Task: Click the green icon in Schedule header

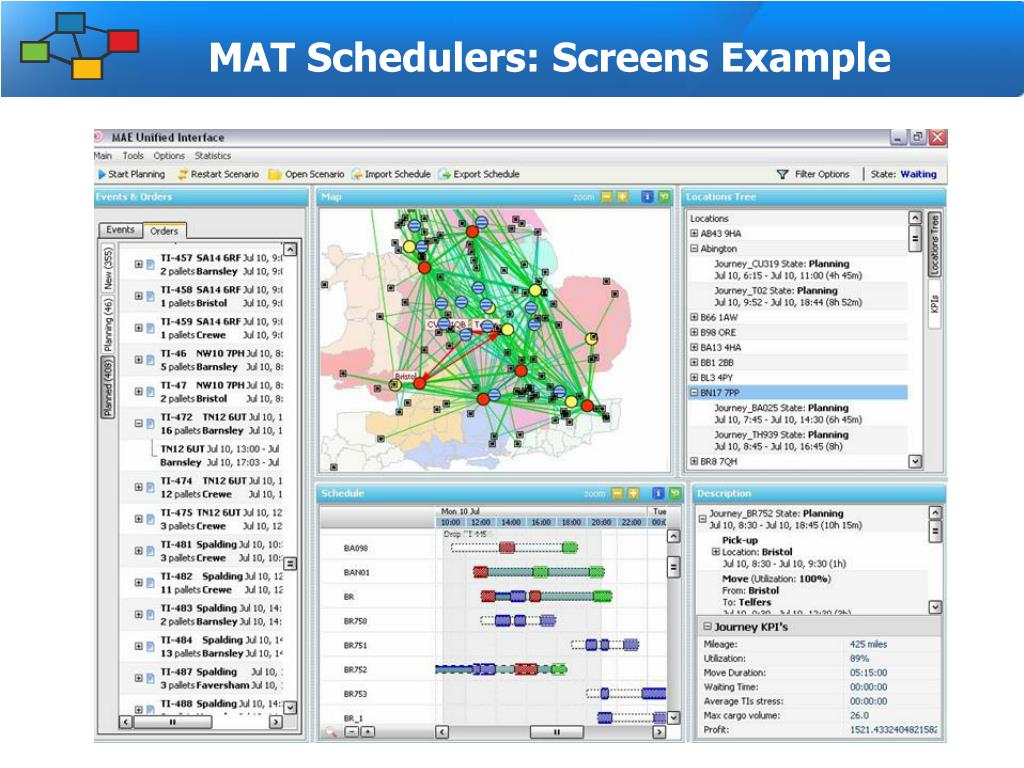Action: [675, 494]
